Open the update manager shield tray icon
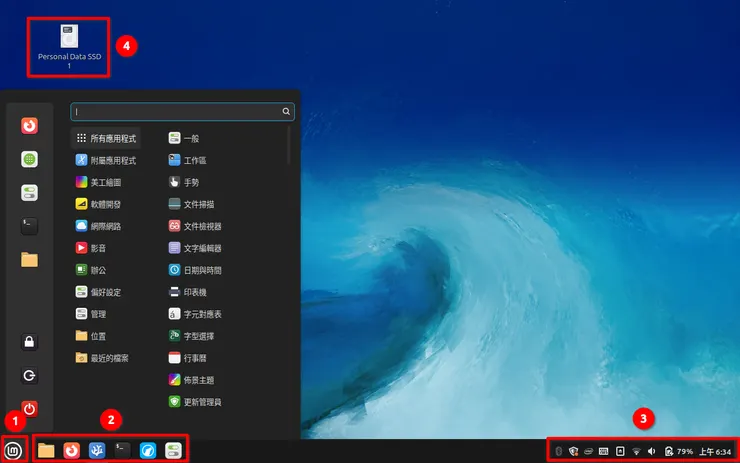Image resolution: width=740 pixels, height=463 pixels. 573,452
